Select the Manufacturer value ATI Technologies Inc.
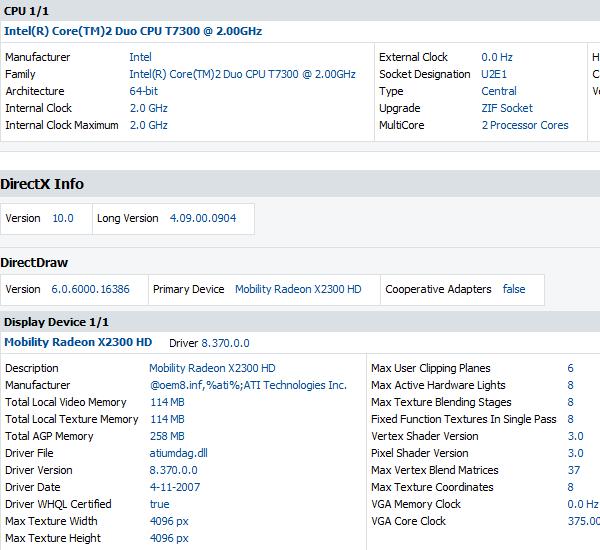 click(248, 385)
